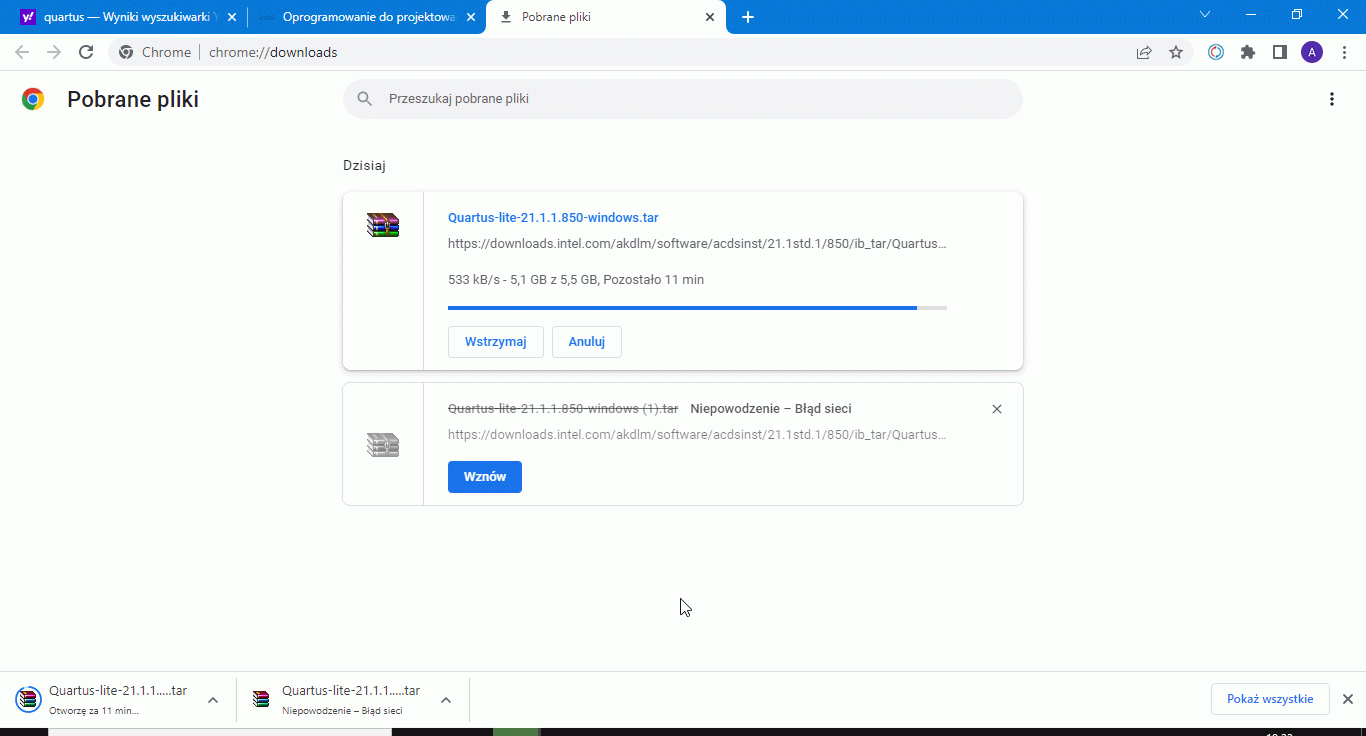Click the Quartus-lite-21.1.1.850-windows.tar file link
Screen dimensions: 1366x736
click(x=553, y=218)
